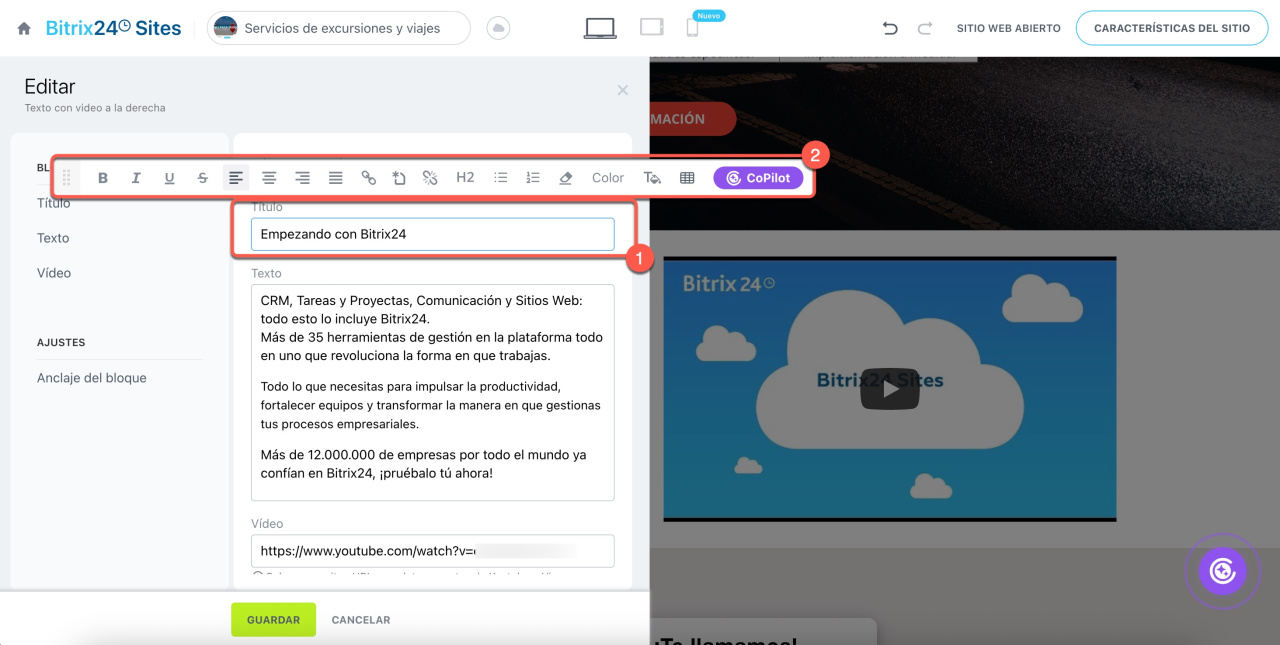Align text to the right

(302, 178)
